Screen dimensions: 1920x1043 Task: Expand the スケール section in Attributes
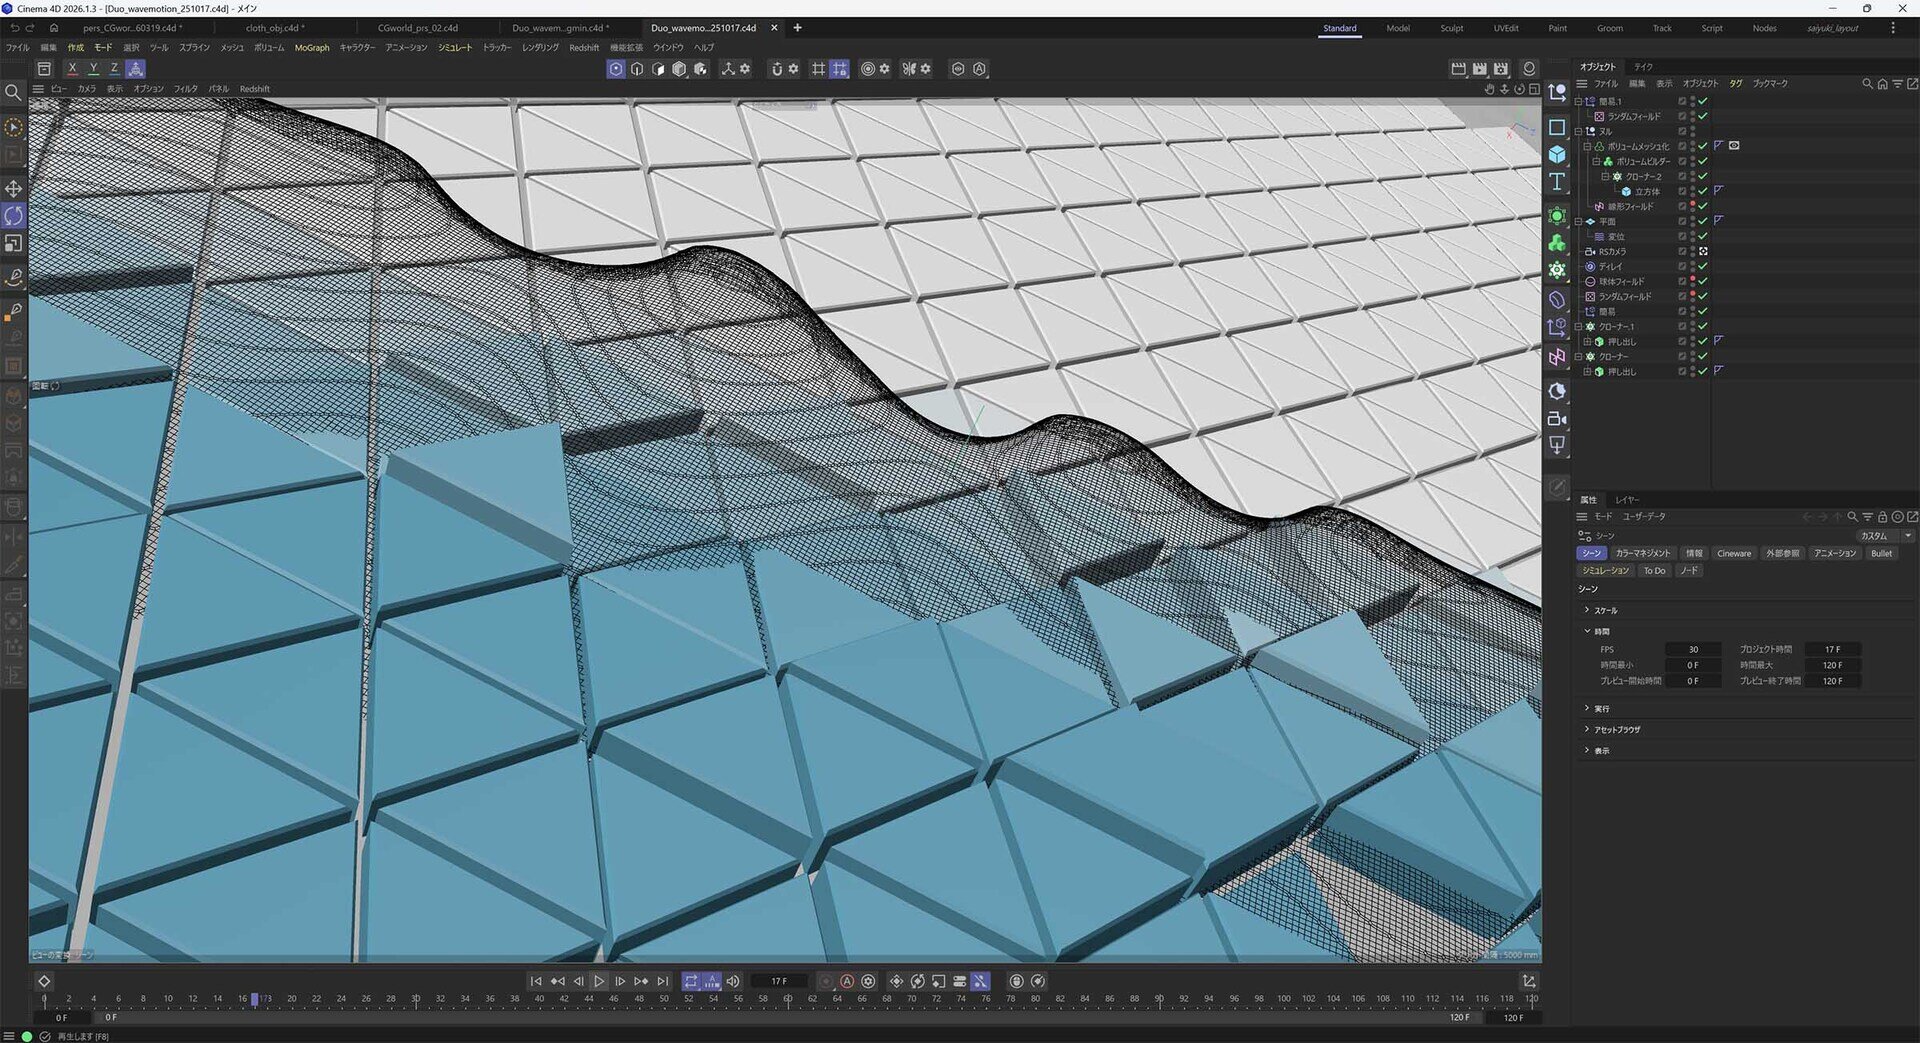point(1587,610)
